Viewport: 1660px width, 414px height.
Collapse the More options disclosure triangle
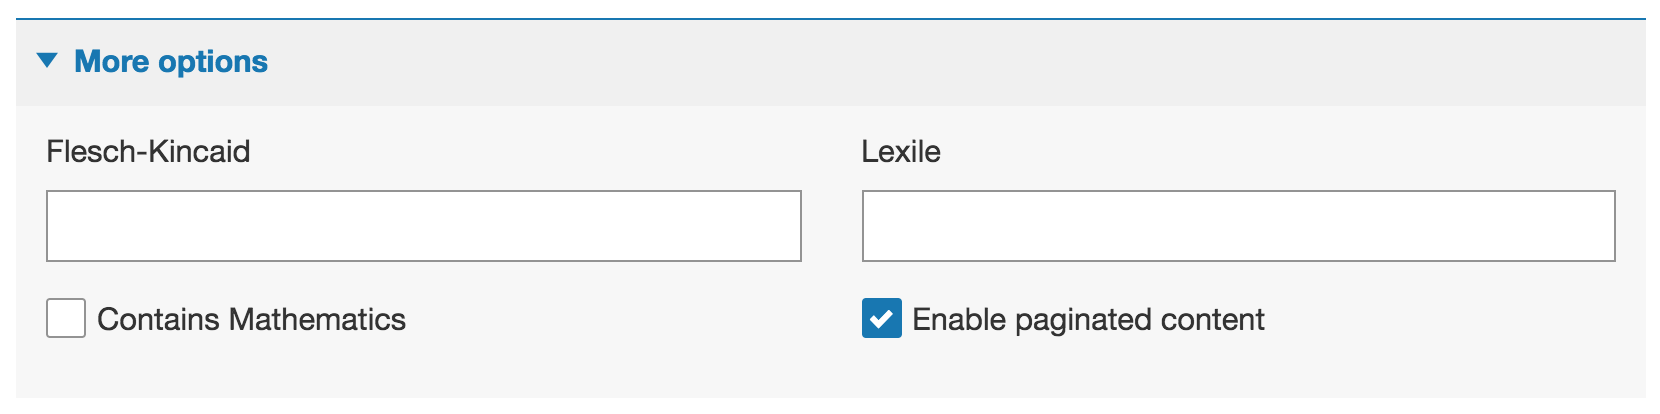coord(47,61)
